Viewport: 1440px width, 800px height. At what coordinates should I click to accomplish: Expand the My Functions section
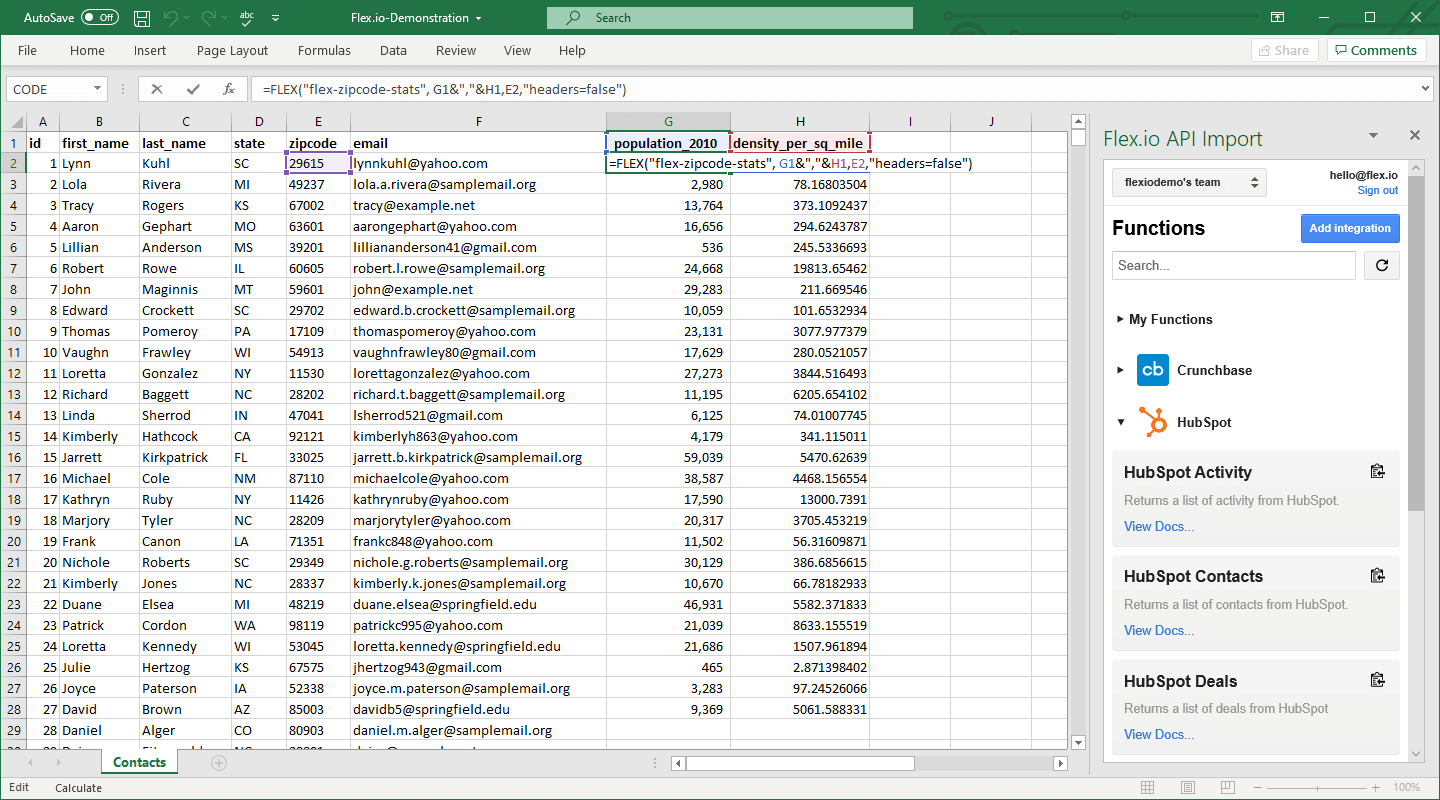[1164, 319]
